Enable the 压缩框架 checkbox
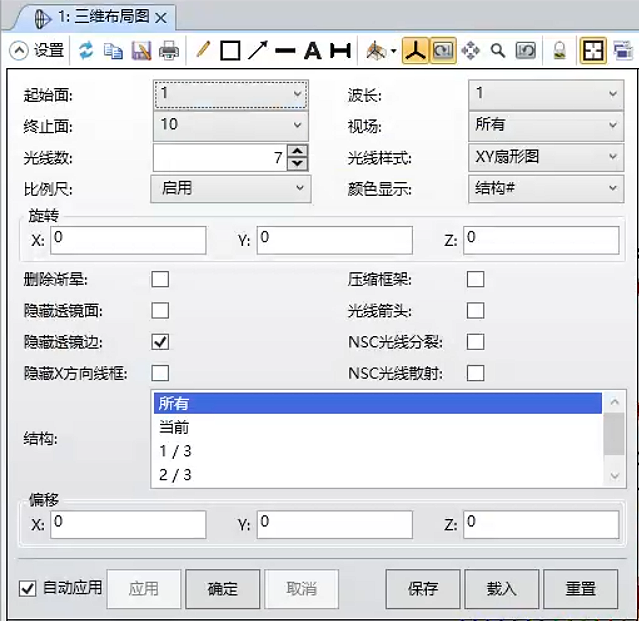 point(476,280)
